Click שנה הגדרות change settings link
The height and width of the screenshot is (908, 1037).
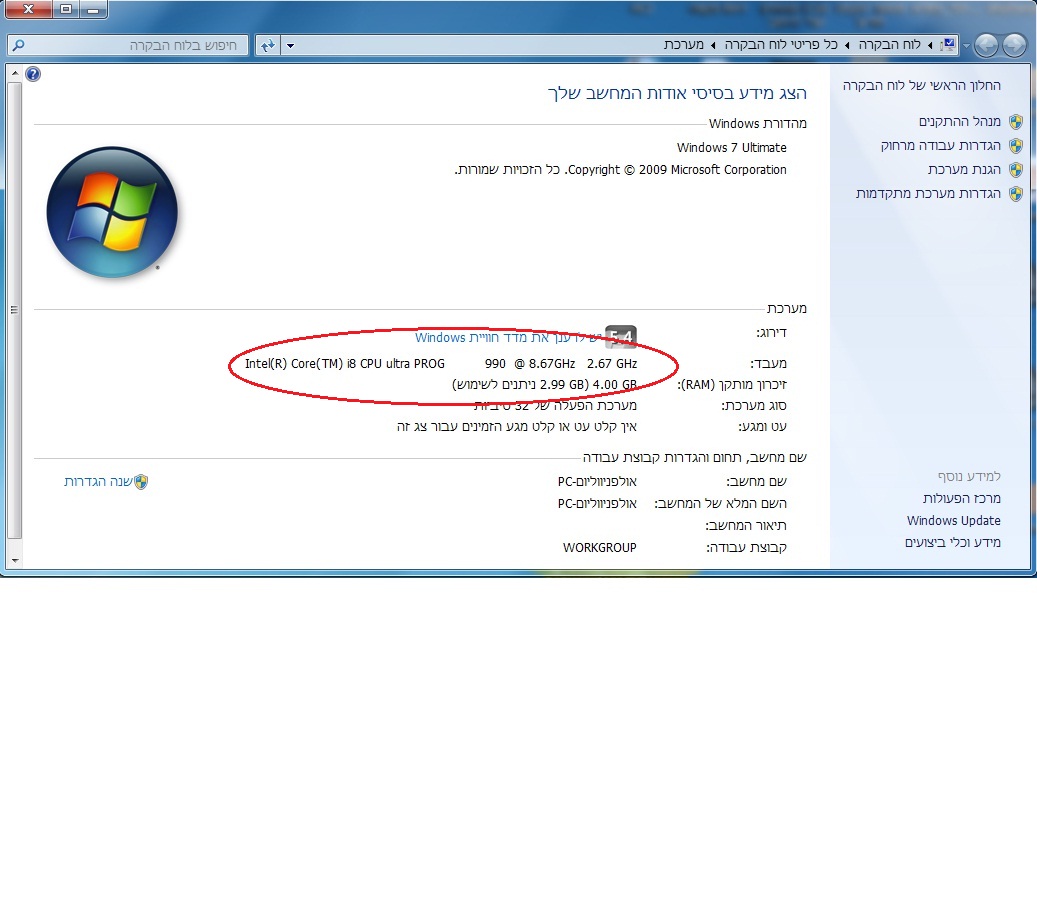98,481
